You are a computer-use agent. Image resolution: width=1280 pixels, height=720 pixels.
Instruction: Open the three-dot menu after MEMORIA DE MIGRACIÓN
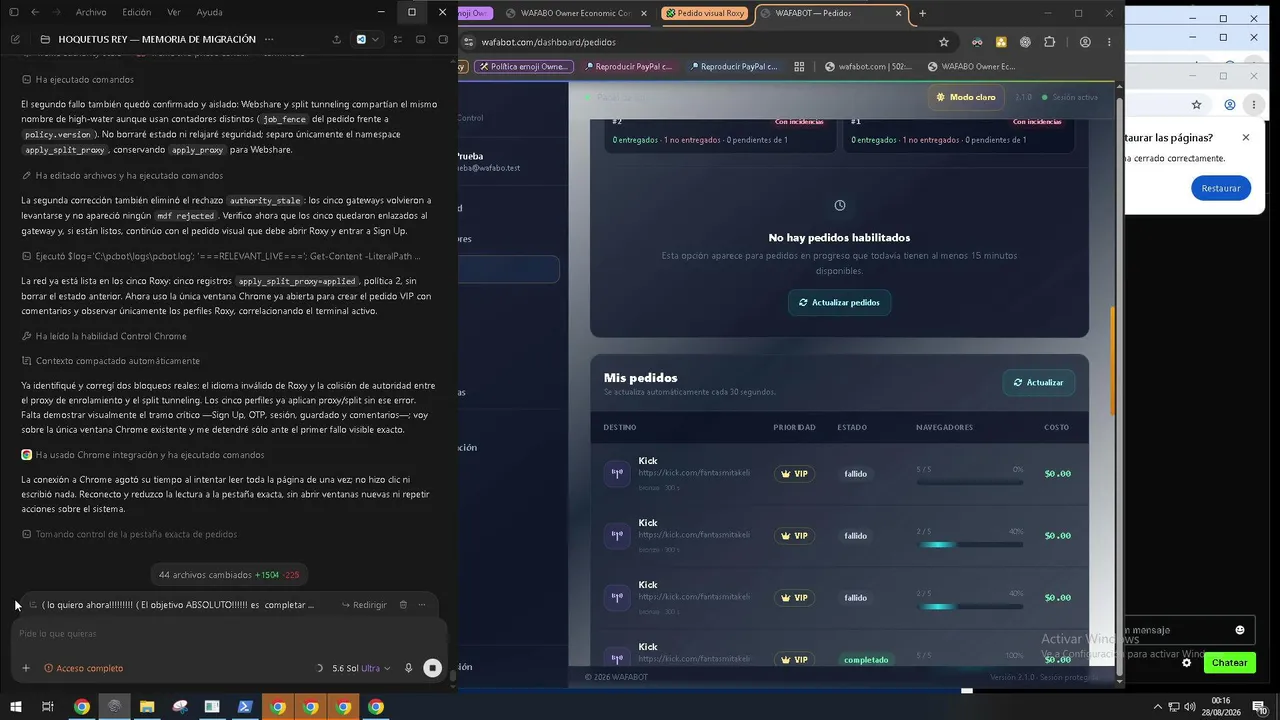(x=269, y=39)
